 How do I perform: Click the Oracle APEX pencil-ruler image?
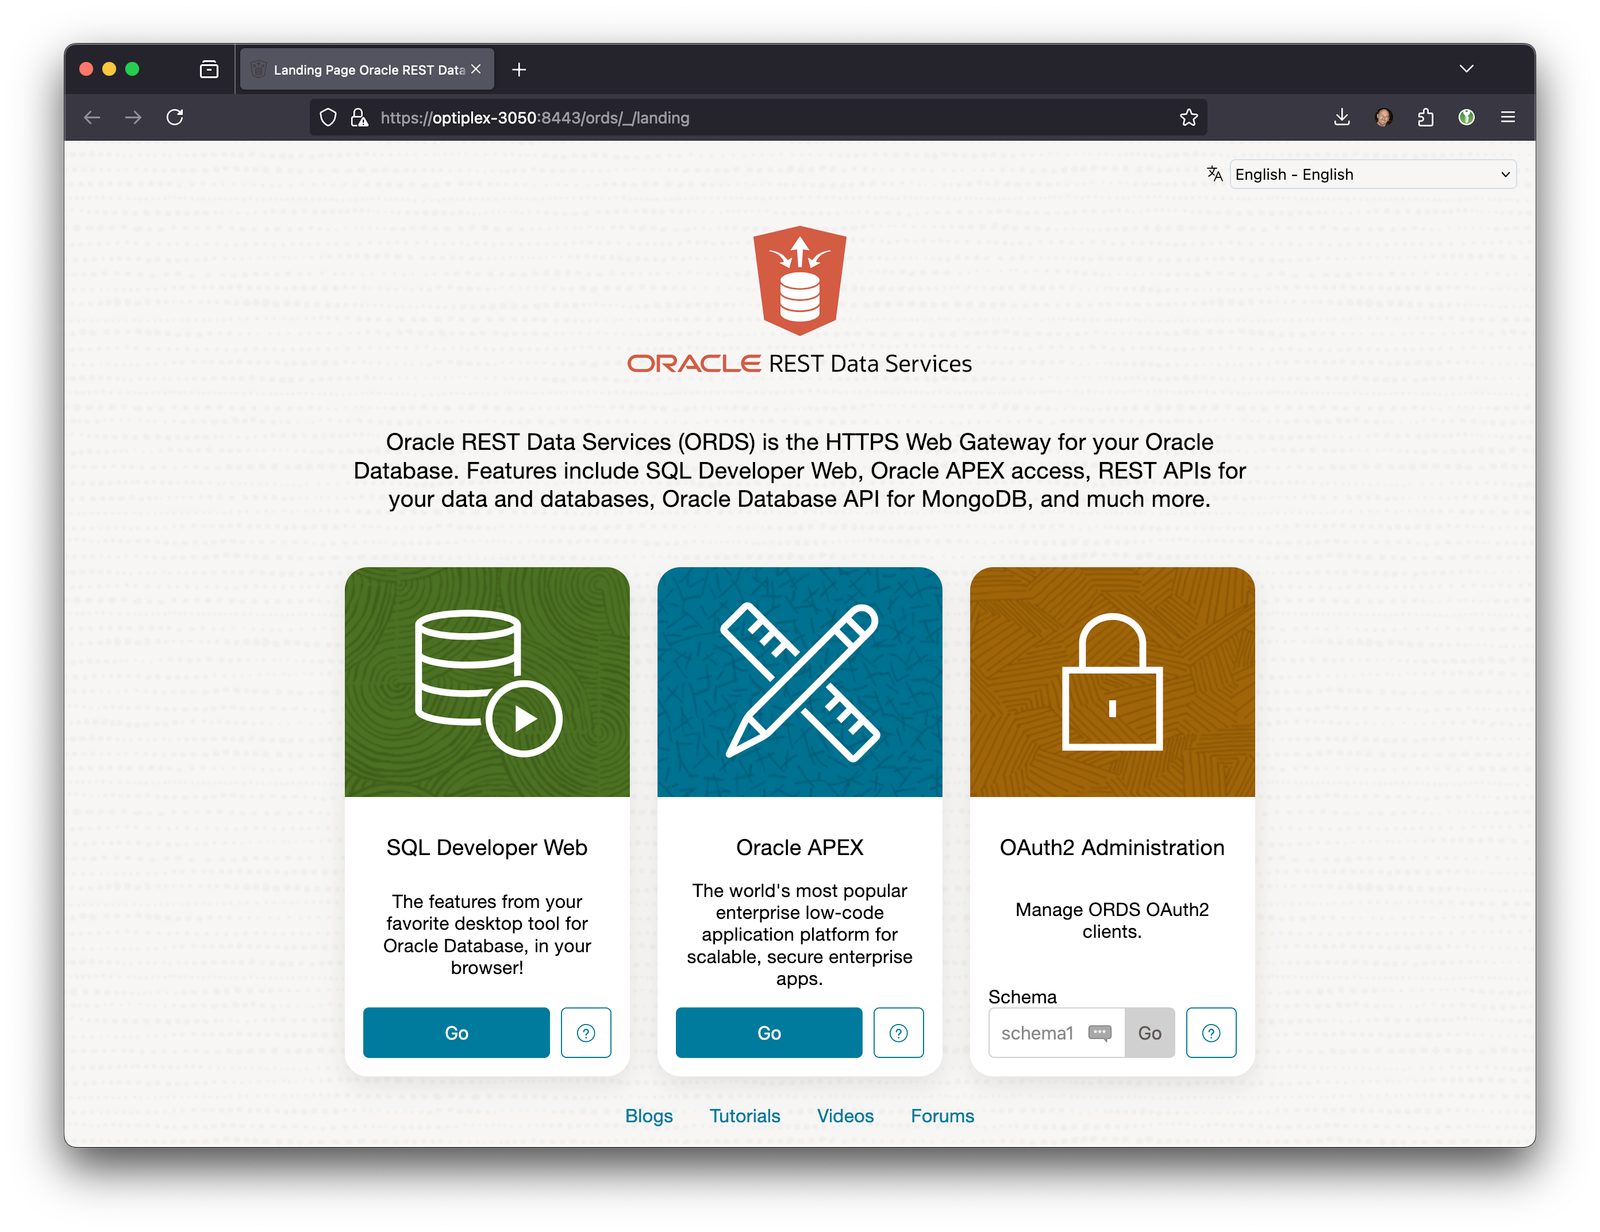(x=800, y=682)
